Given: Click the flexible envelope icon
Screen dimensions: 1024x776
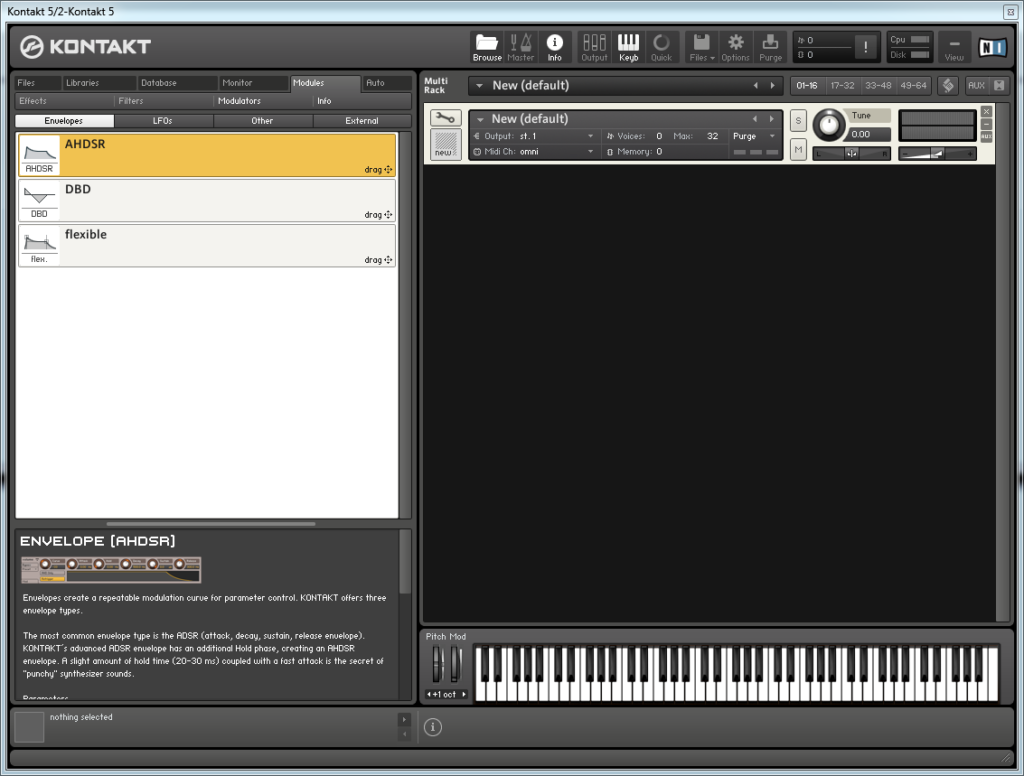Looking at the screenshot, I should 39,246.
